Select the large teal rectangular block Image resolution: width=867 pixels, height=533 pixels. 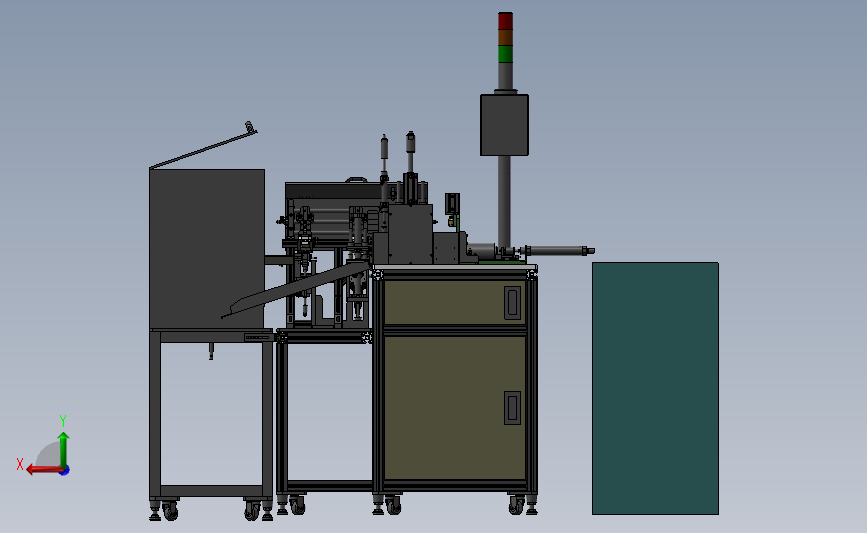(x=655, y=388)
